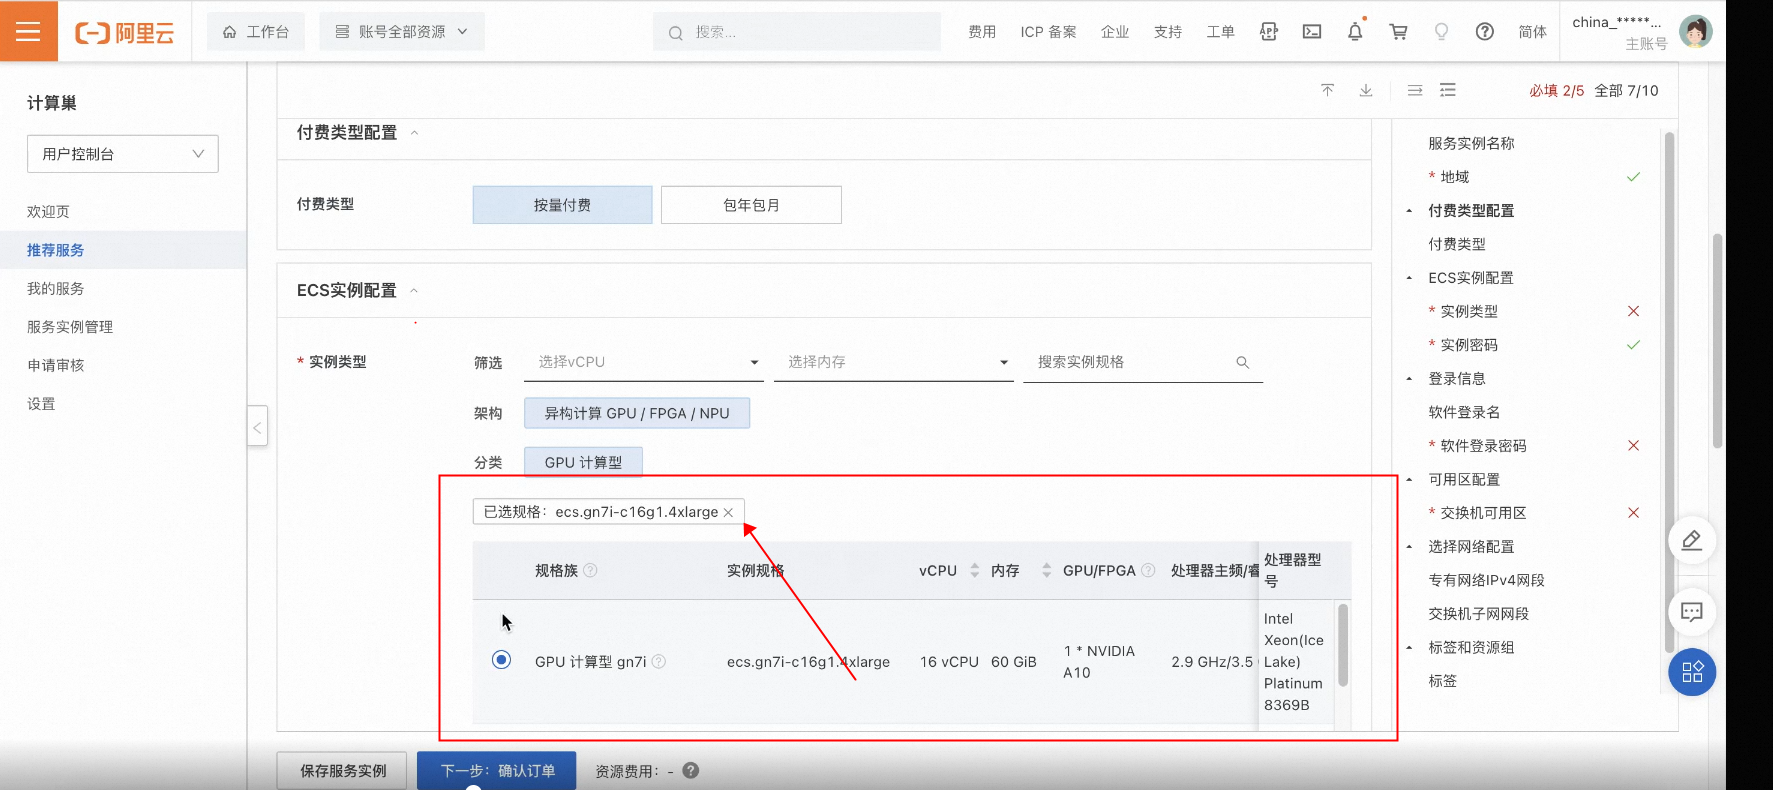This screenshot has width=1773, height=790.
Task: Click 下一步：确认订单 button
Action: (x=497, y=771)
